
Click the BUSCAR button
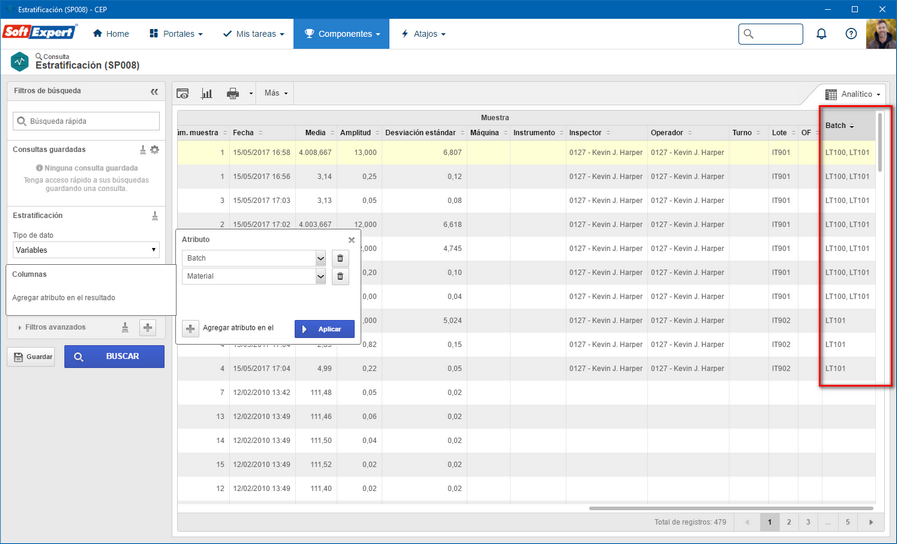pyautogui.click(x=114, y=356)
